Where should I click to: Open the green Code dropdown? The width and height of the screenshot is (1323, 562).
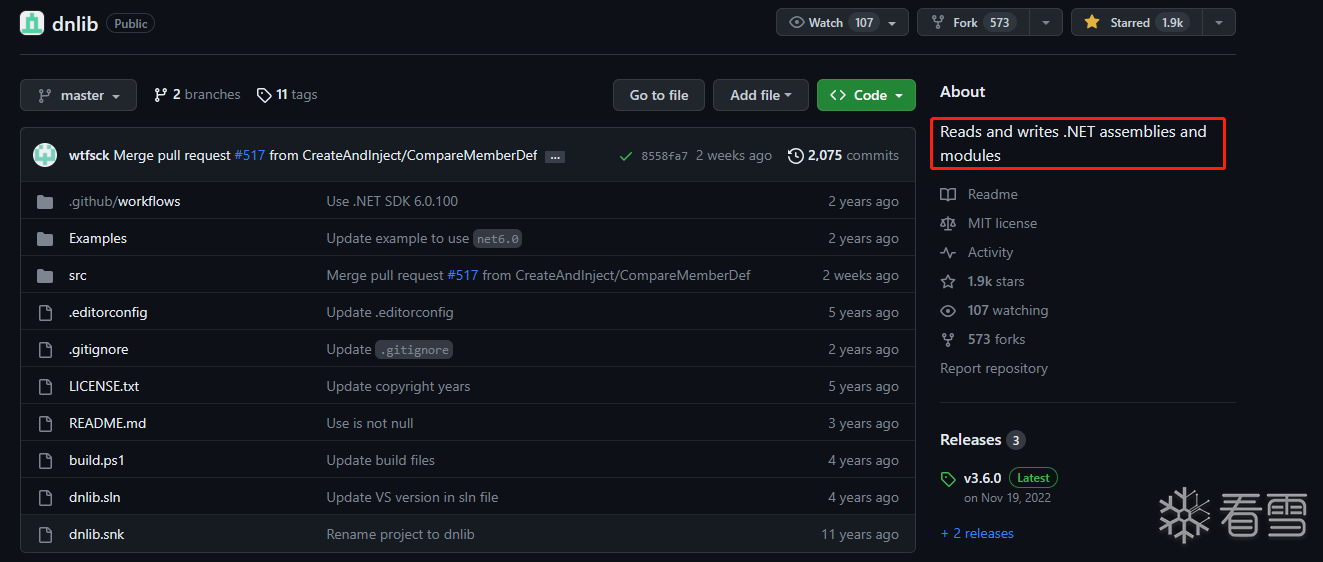pyautogui.click(x=866, y=95)
